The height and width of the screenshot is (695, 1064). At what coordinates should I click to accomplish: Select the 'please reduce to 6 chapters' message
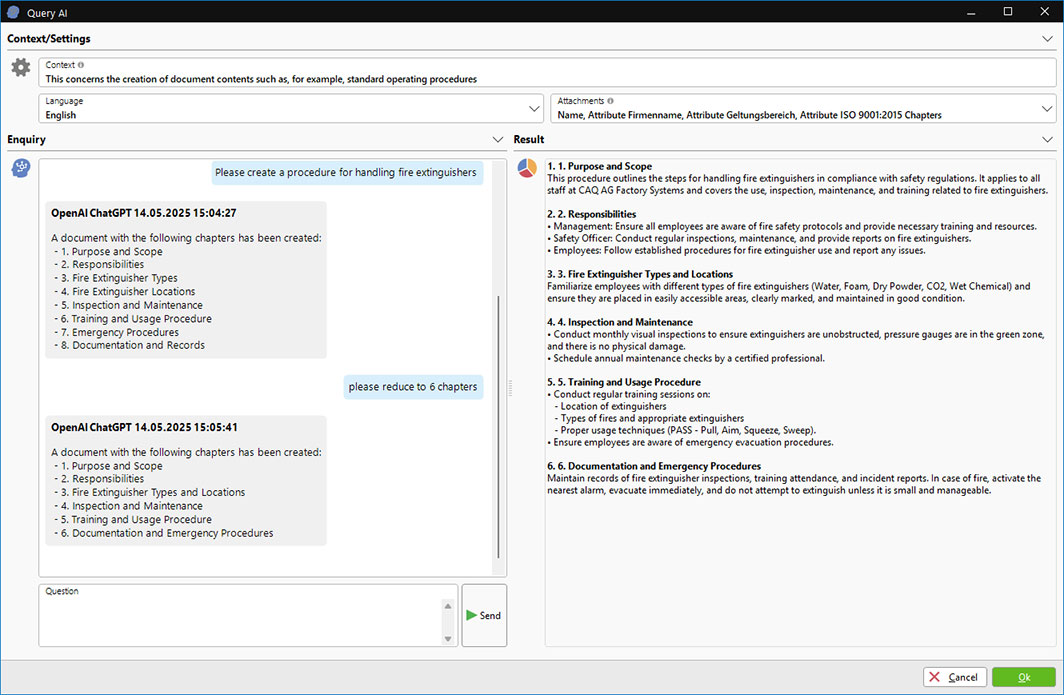pyautogui.click(x=413, y=386)
